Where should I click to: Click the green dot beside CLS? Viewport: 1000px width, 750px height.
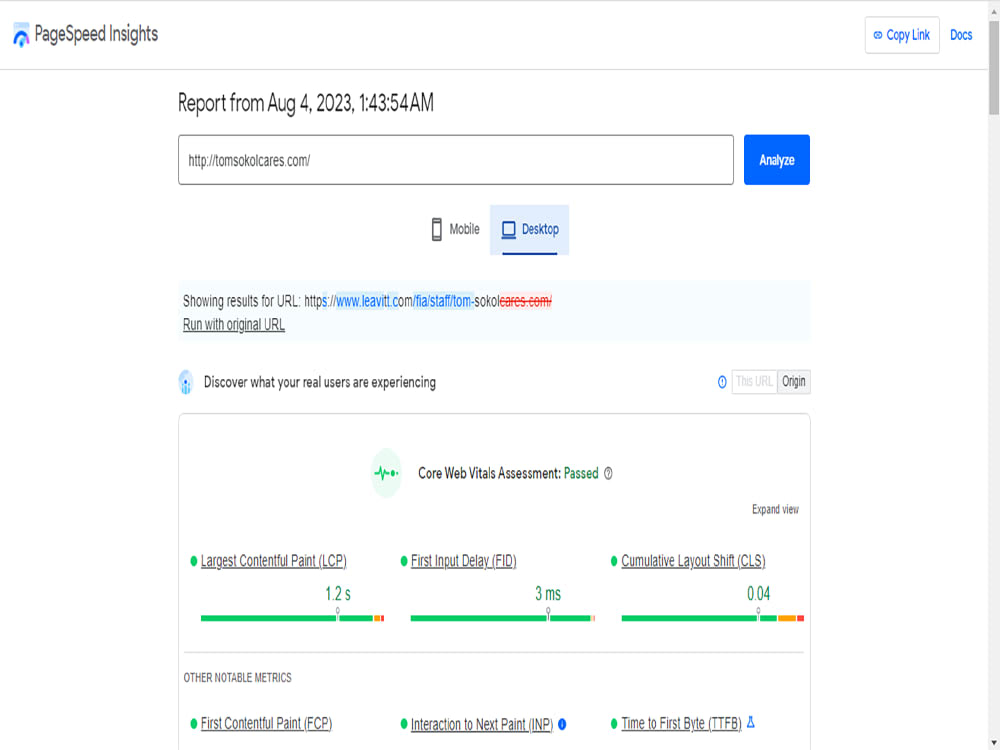[614, 561]
